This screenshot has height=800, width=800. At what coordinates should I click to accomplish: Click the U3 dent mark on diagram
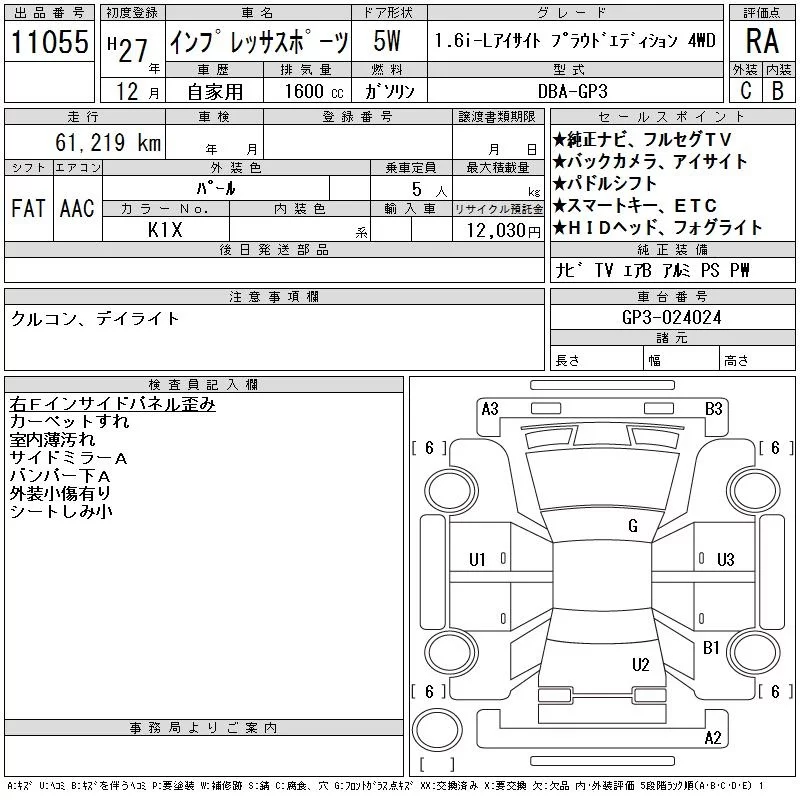point(725,560)
